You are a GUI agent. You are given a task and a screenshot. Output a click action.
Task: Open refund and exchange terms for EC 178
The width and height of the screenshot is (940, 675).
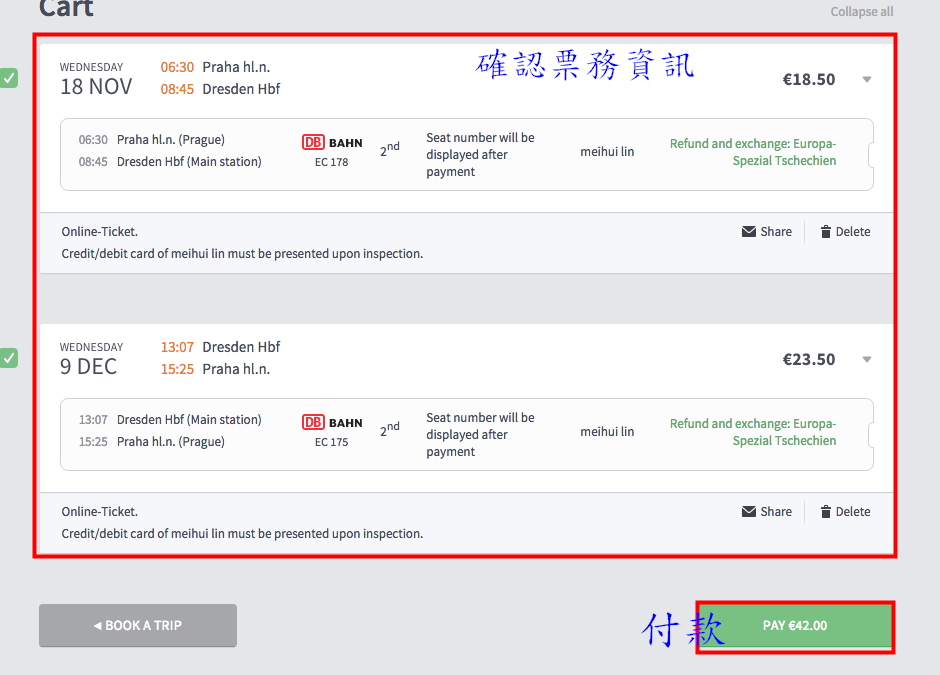pos(752,152)
